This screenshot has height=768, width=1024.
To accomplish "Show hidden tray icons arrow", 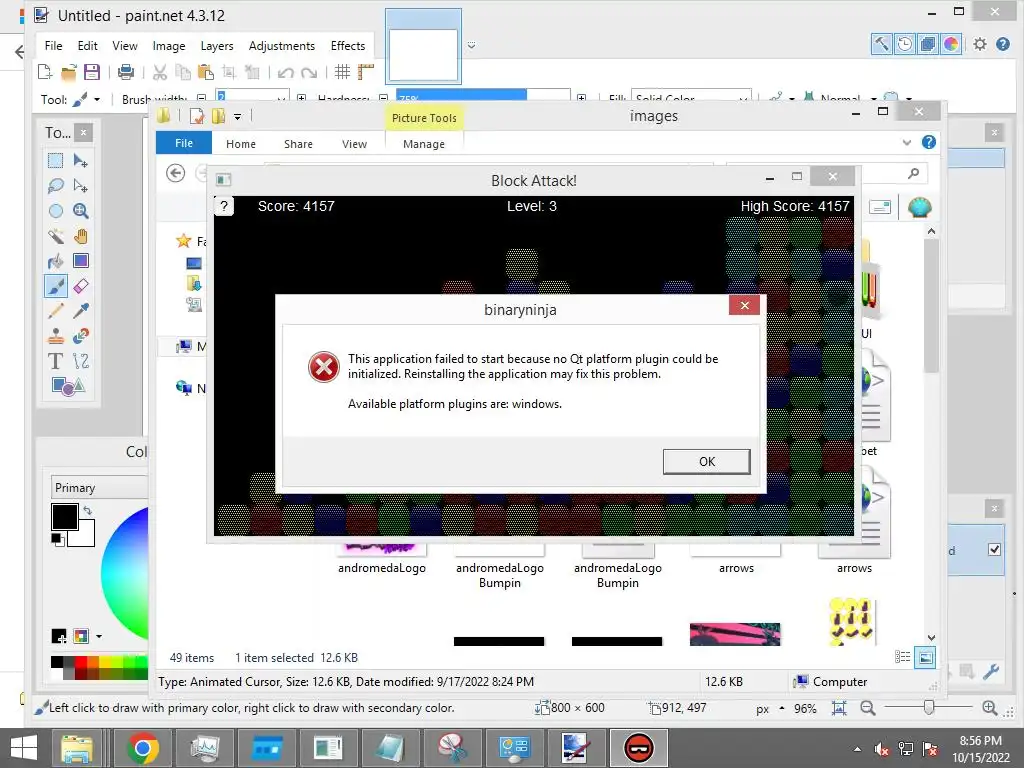I will pyautogui.click(x=857, y=749).
